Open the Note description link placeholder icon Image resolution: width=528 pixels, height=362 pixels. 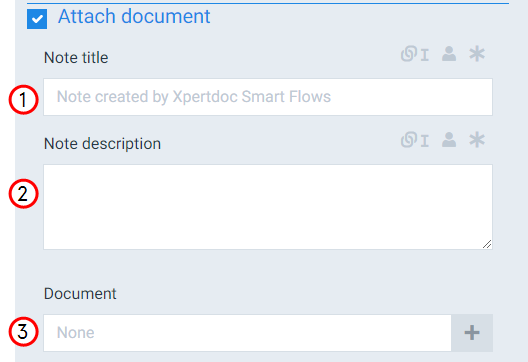415,140
